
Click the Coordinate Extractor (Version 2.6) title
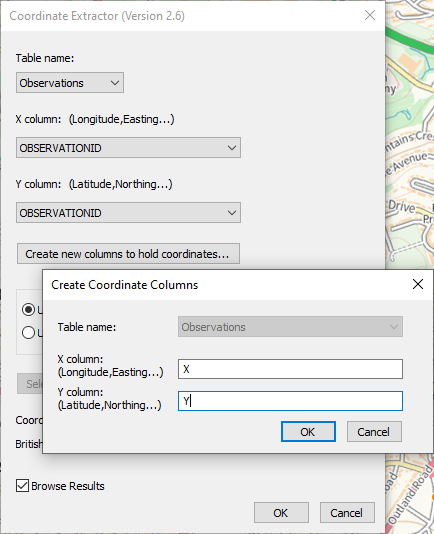97,16
